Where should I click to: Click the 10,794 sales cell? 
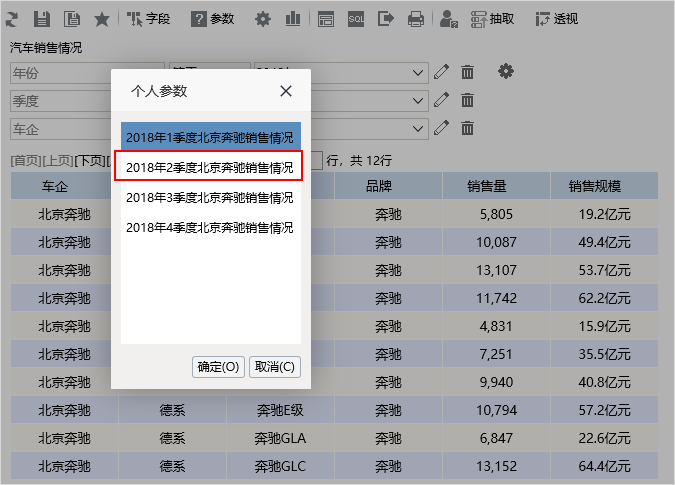tap(496, 410)
